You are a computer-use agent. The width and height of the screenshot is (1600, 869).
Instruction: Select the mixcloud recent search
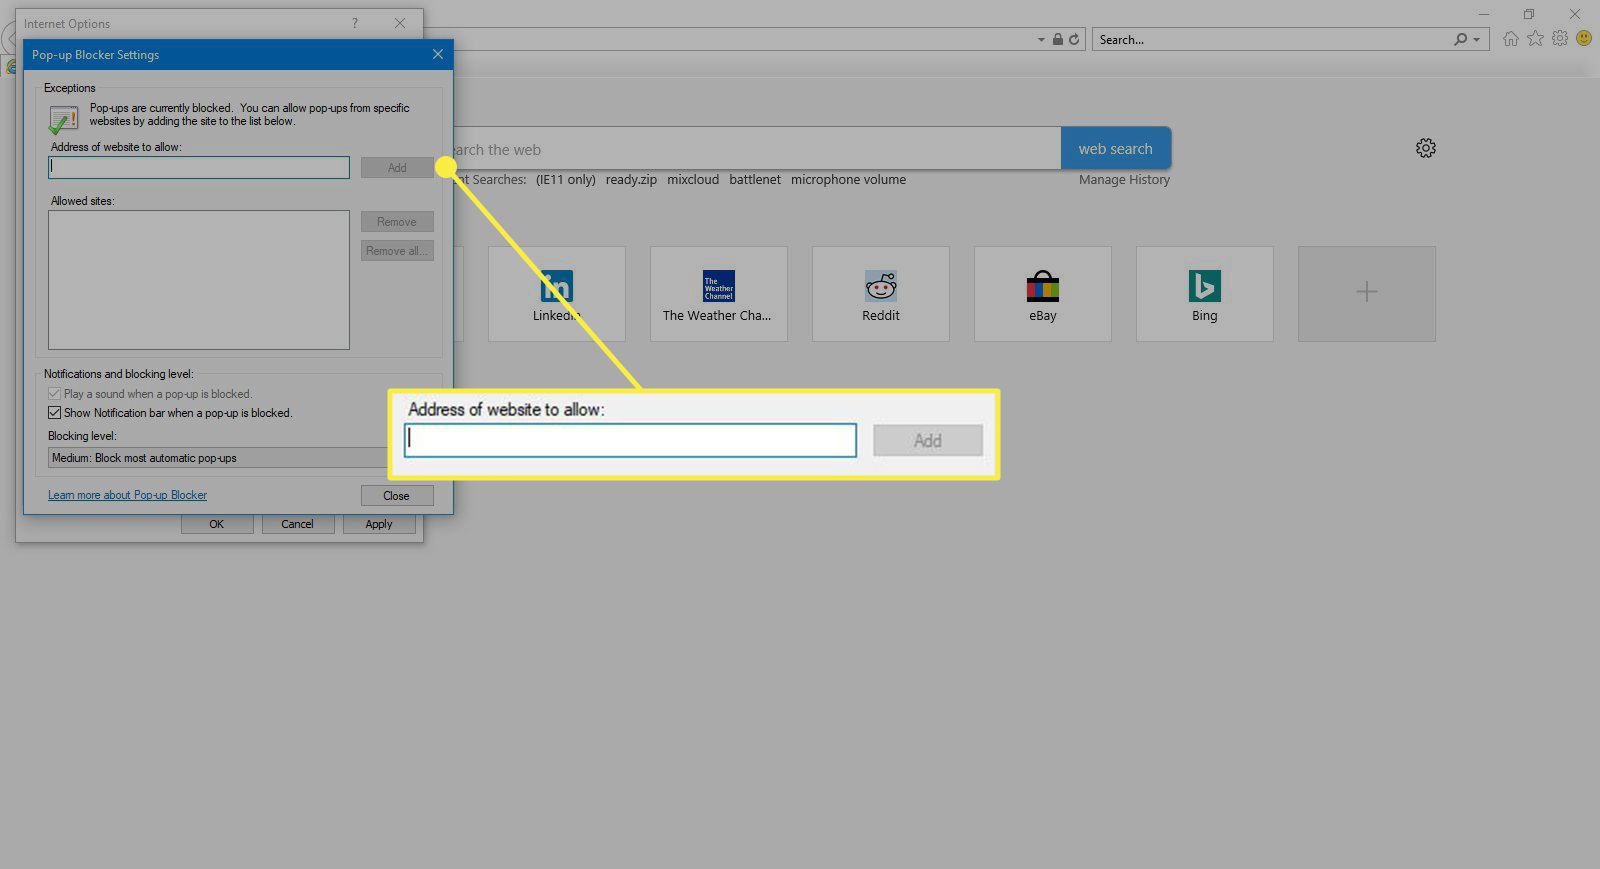[x=693, y=180]
